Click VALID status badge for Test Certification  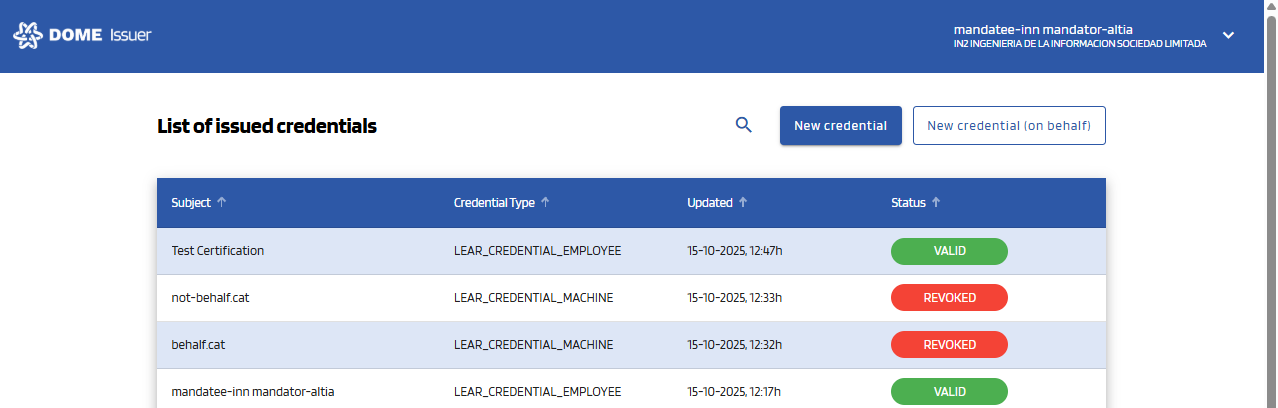coord(949,251)
